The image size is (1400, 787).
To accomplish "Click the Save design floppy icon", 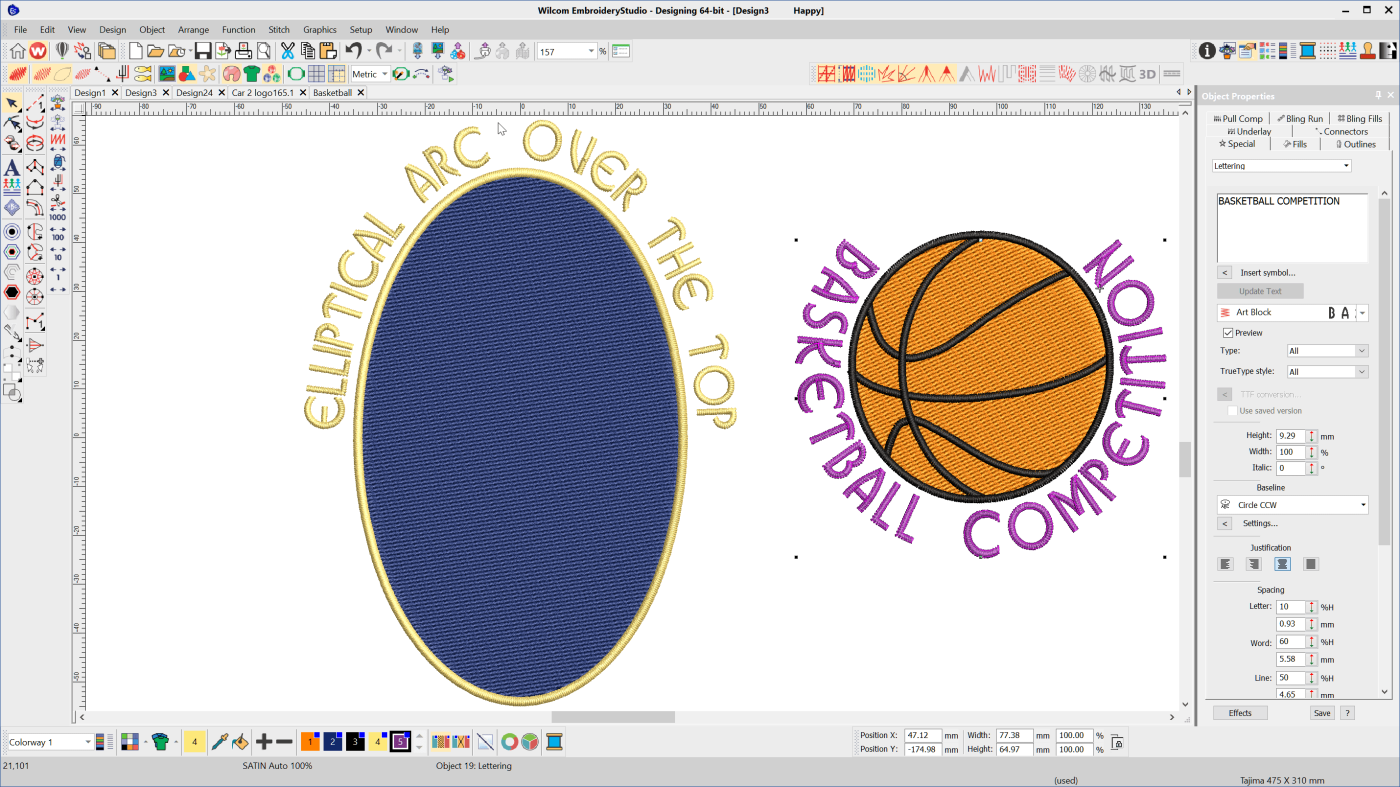I will point(203,51).
